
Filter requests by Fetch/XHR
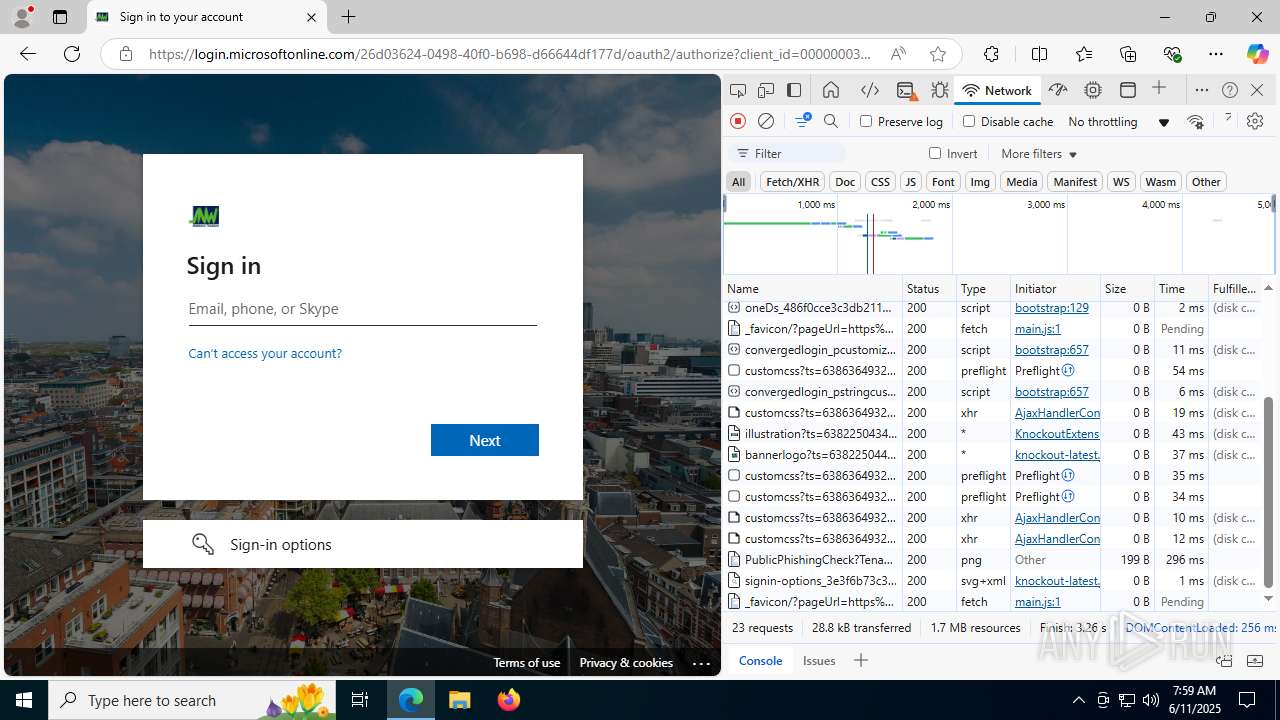[x=792, y=181]
